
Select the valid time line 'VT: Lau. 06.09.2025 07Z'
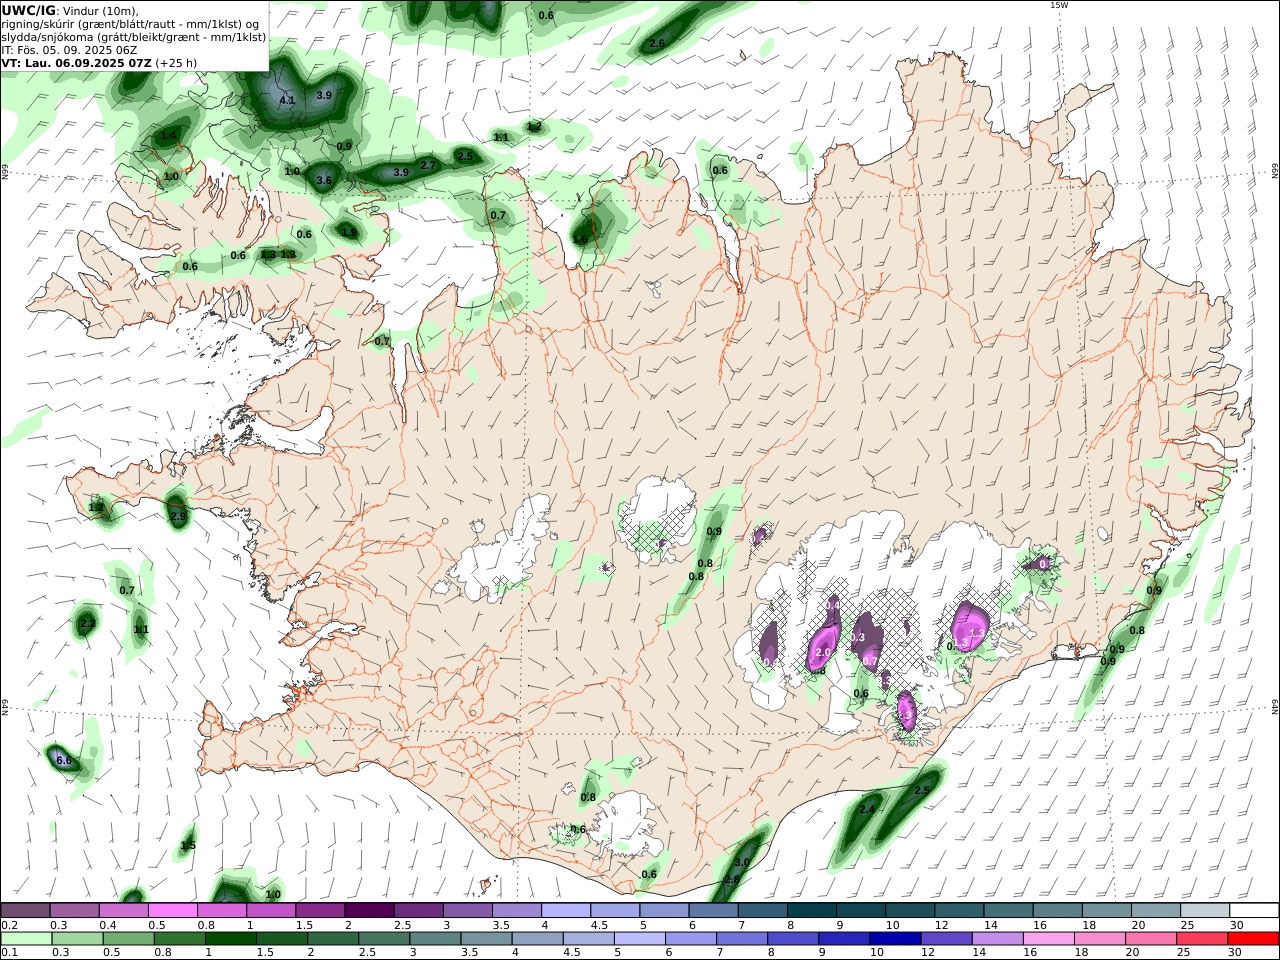pyautogui.click(x=77, y=62)
